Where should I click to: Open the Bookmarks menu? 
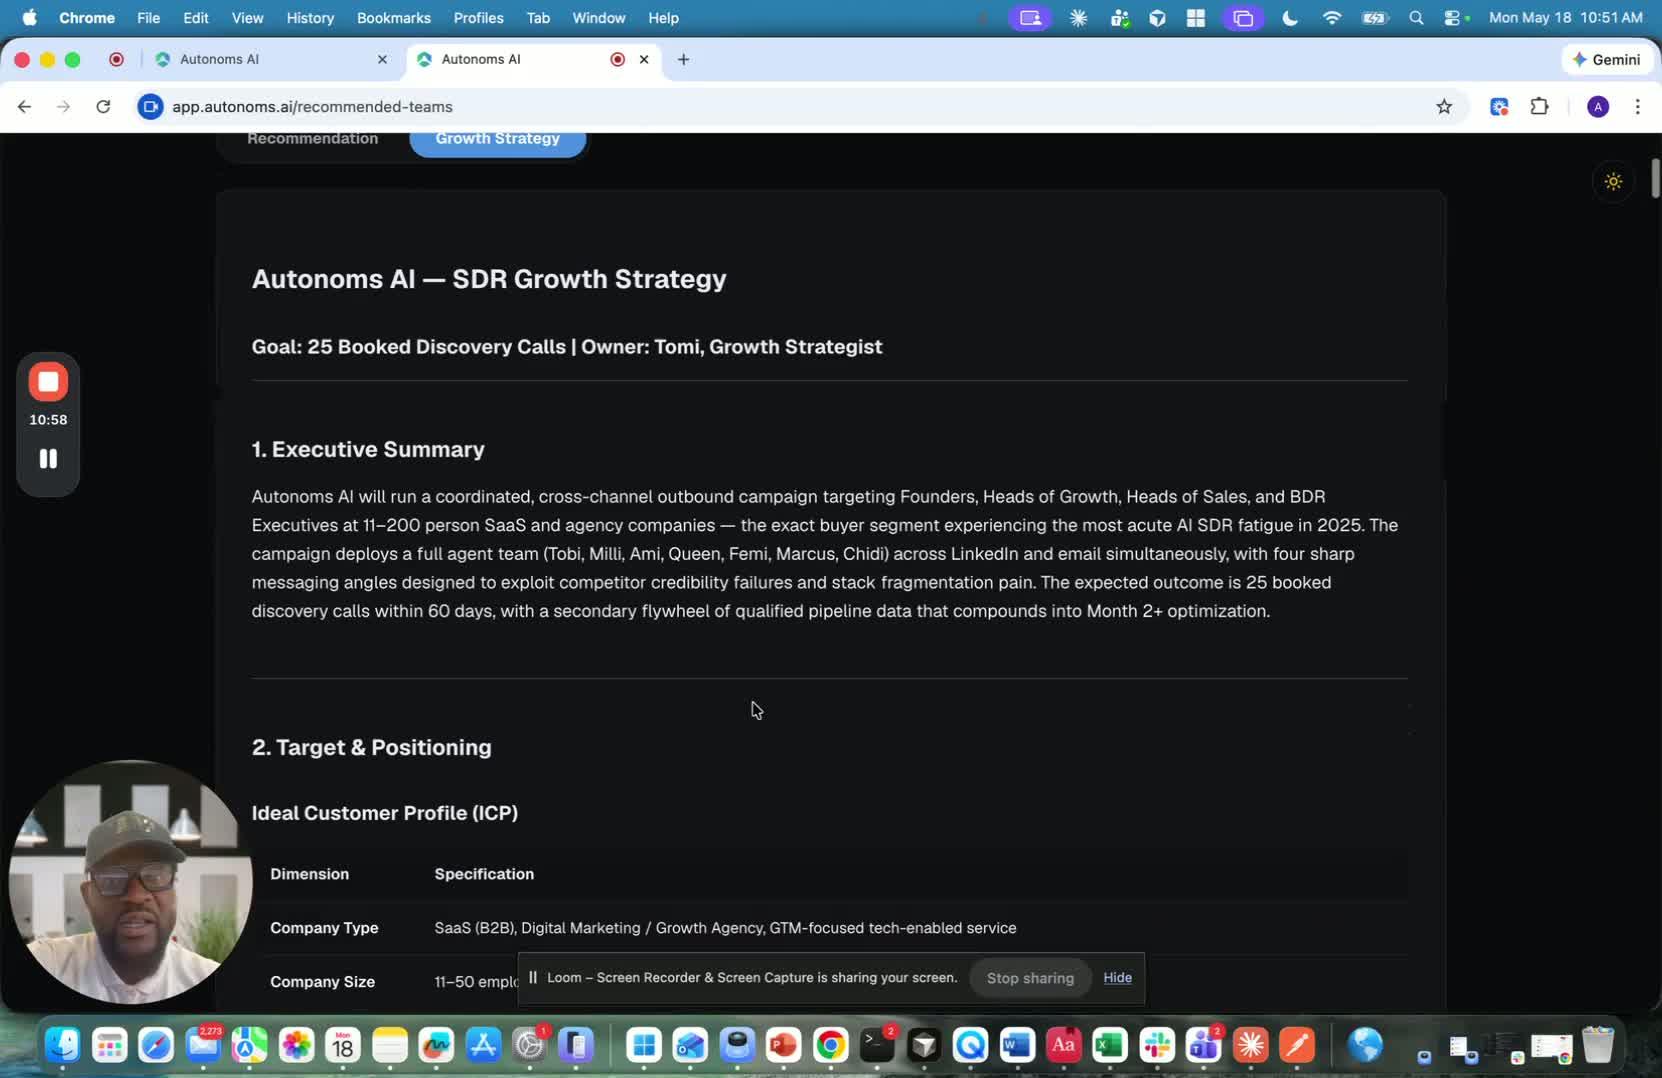tap(394, 18)
